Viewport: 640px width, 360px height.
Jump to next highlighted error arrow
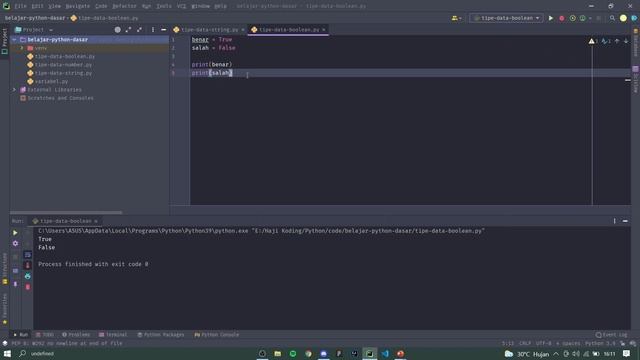626,41
